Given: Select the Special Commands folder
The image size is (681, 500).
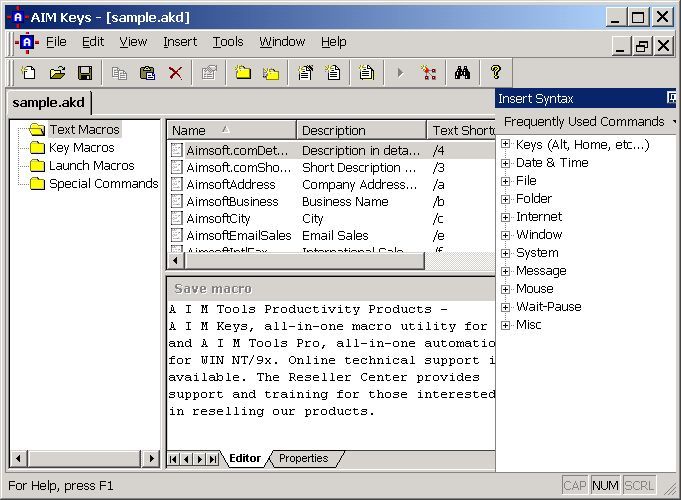Looking at the screenshot, I should pyautogui.click(x=103, y=183).
